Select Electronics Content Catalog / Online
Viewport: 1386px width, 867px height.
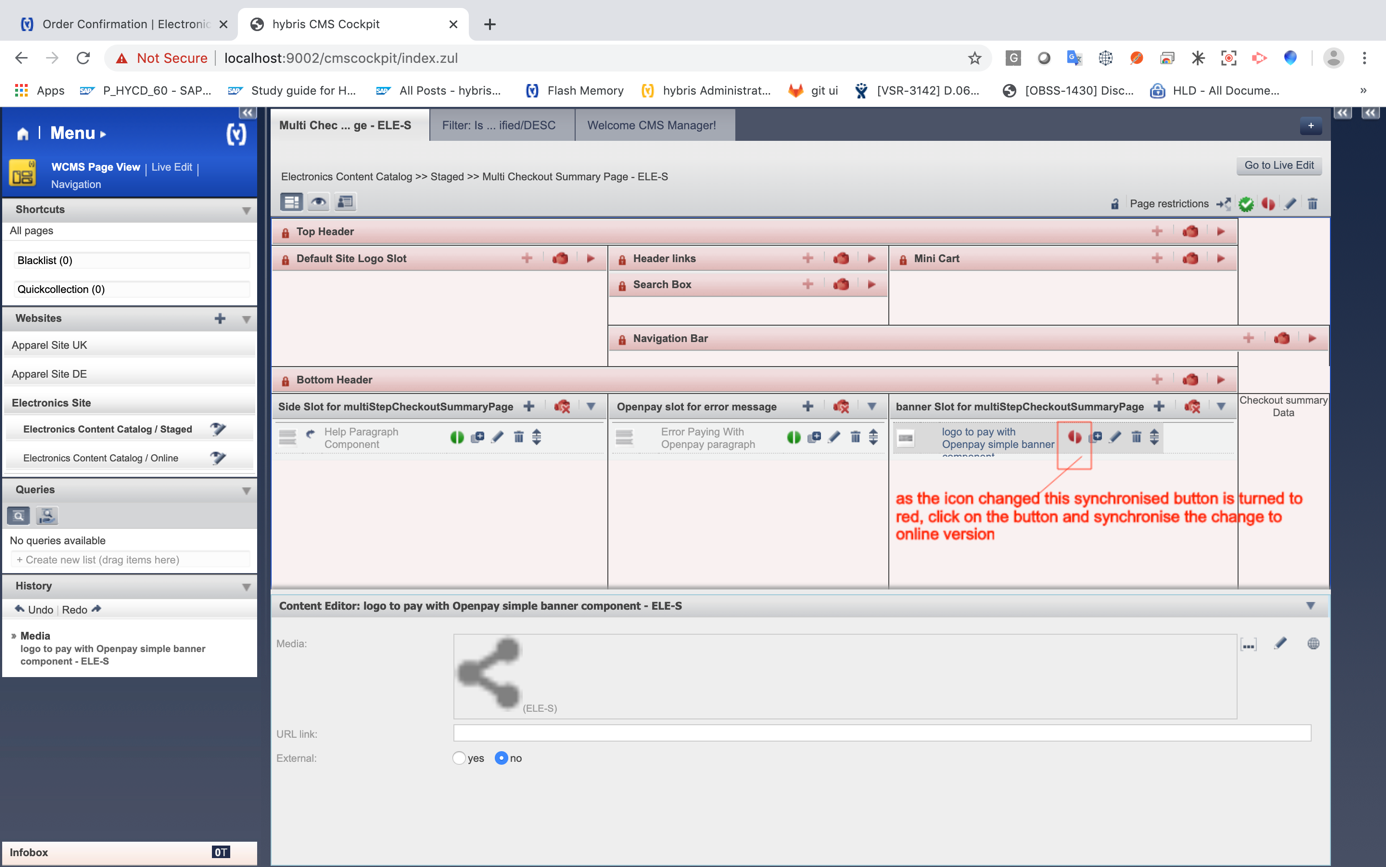tap(101, 458)
